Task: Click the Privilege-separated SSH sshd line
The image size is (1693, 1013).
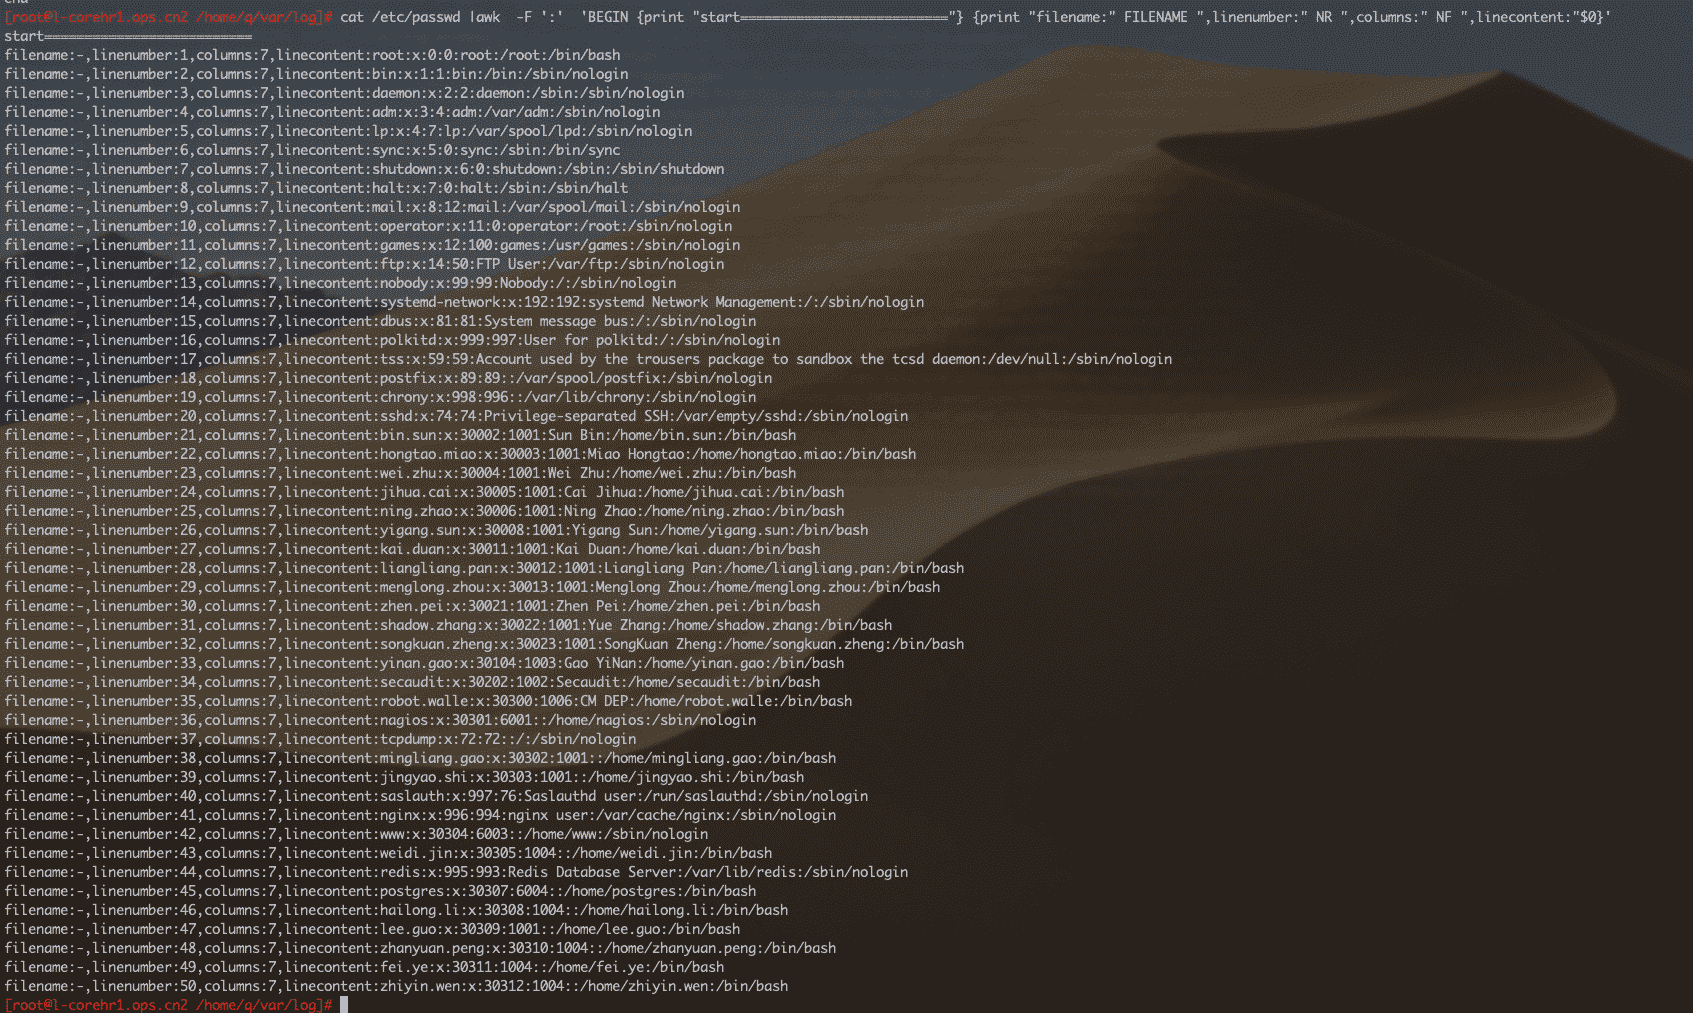Action: (456, 416)
